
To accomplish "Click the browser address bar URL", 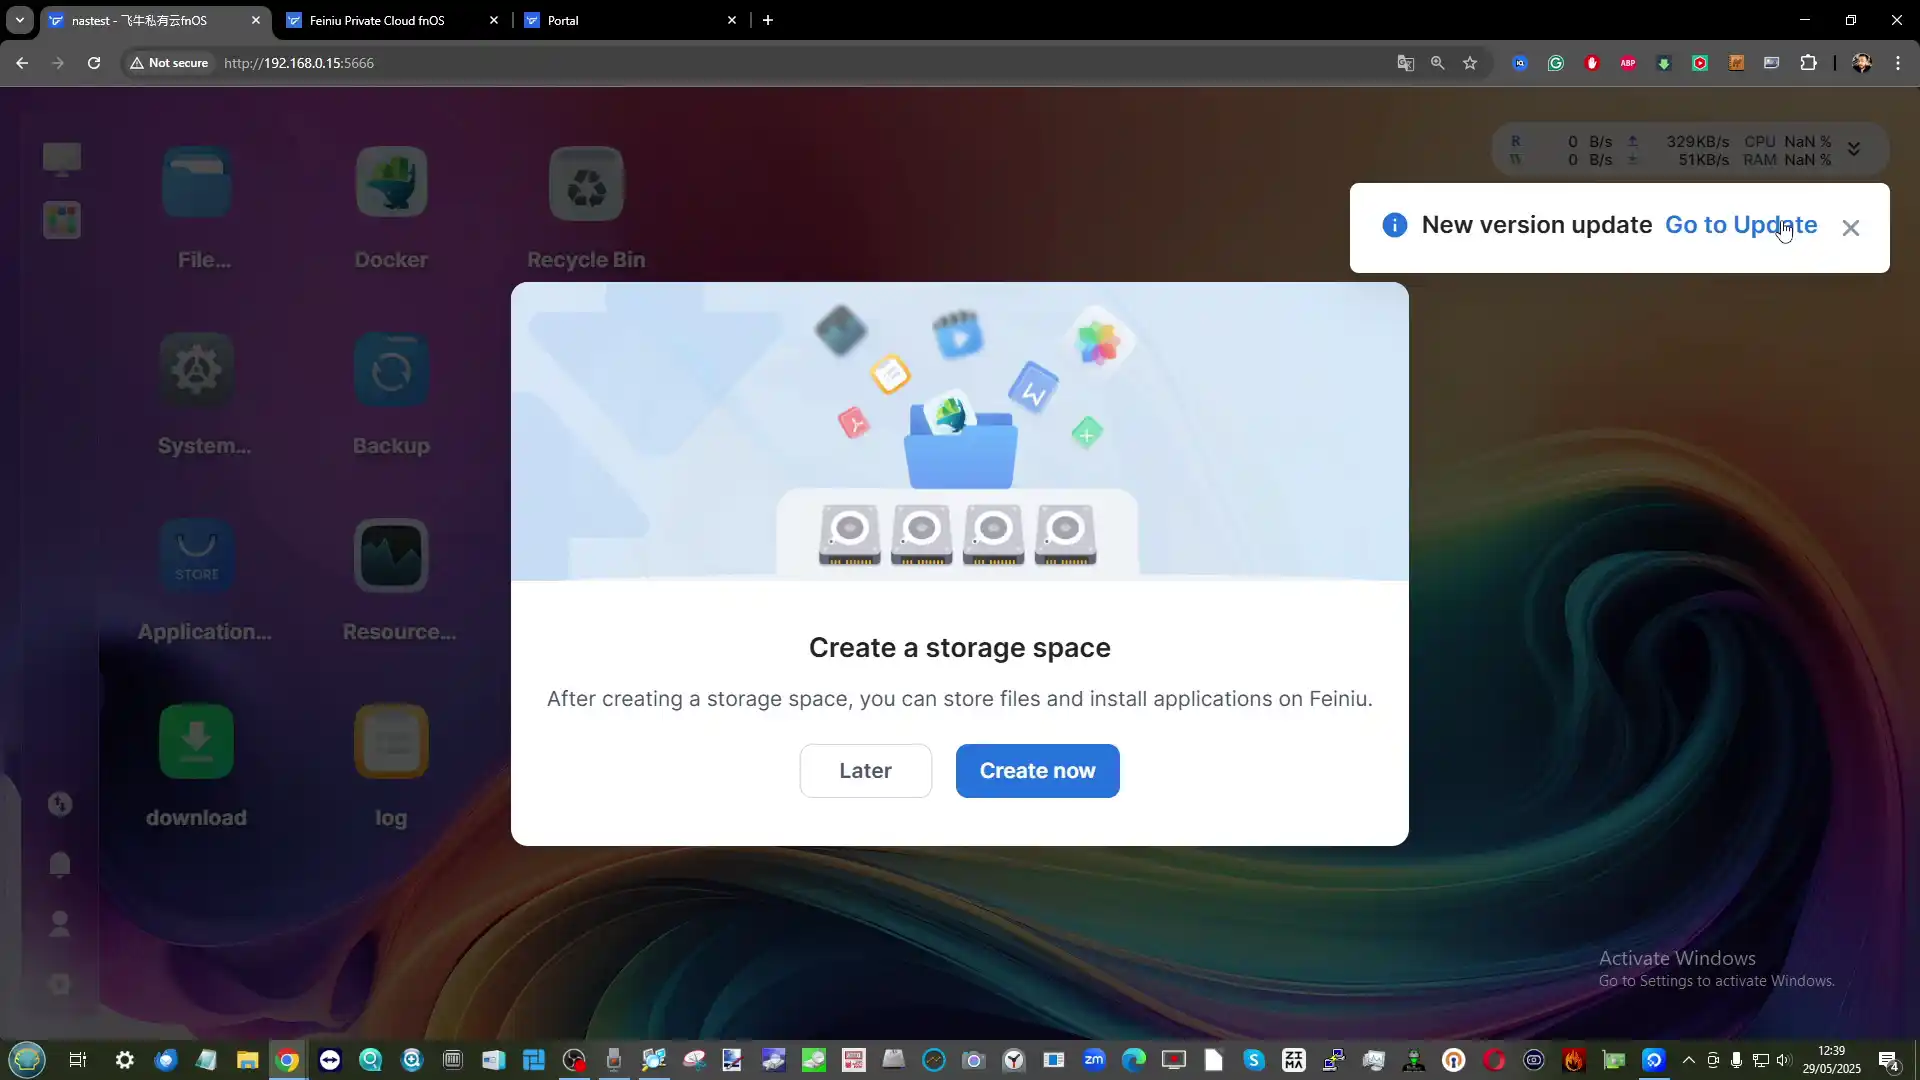I will (x=299, y=63).
